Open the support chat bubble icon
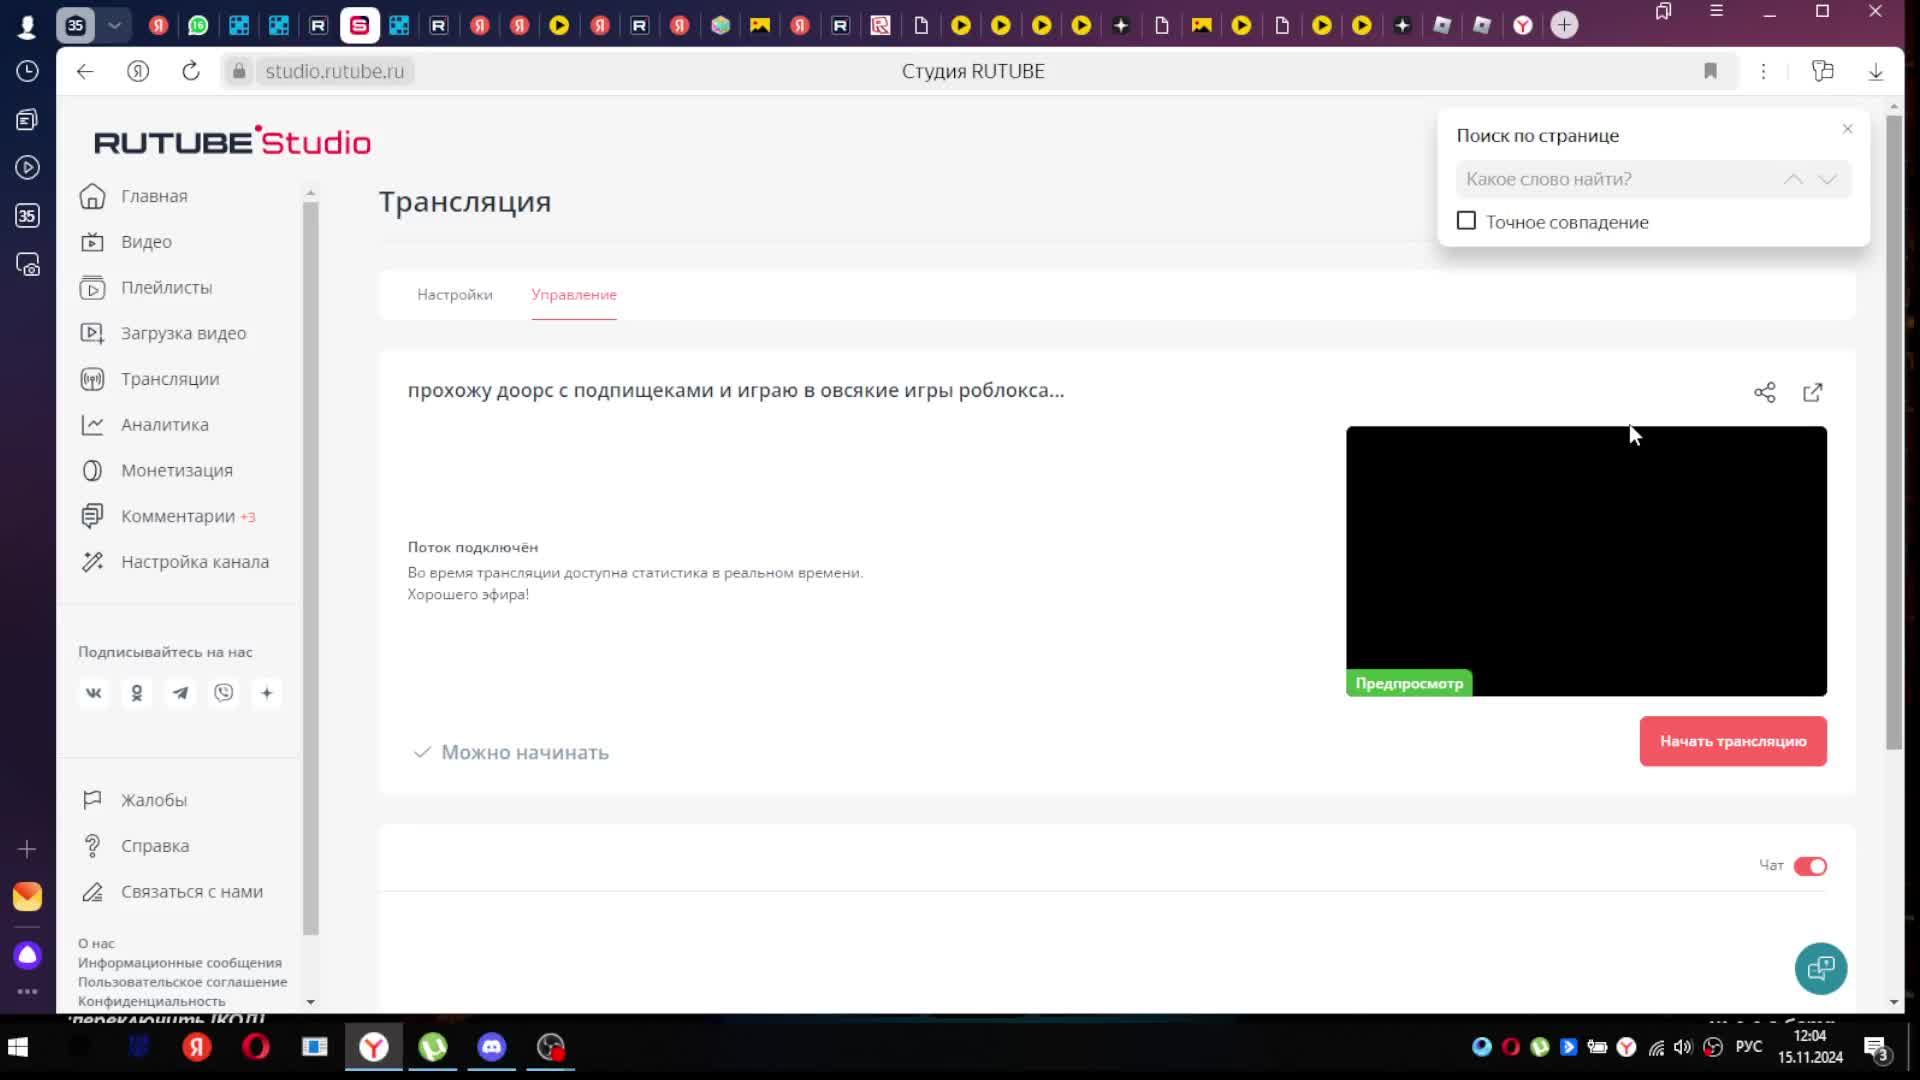This screenshot has height=1080, width=1920. pos(1820,968)
